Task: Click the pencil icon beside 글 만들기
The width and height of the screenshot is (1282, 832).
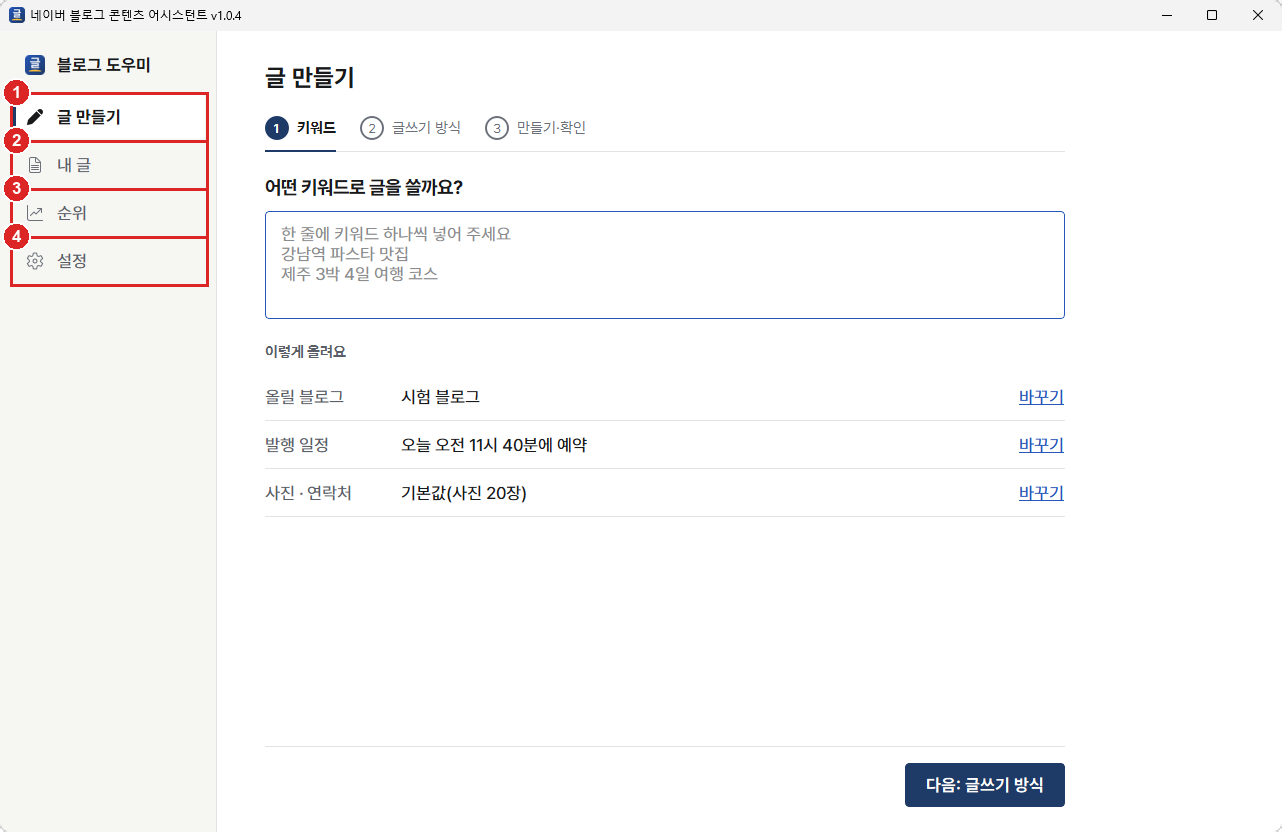Action: coord(35,117)
